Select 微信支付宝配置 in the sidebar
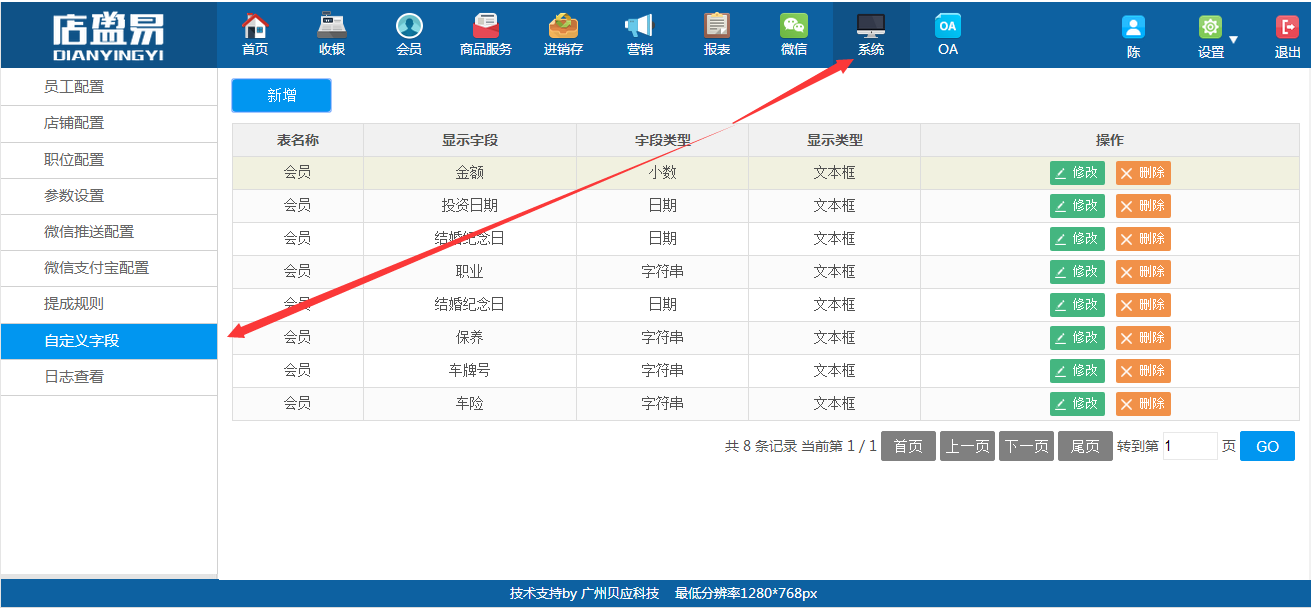The height and width of the screenshot is (608, 1311). tap(109, 268)
